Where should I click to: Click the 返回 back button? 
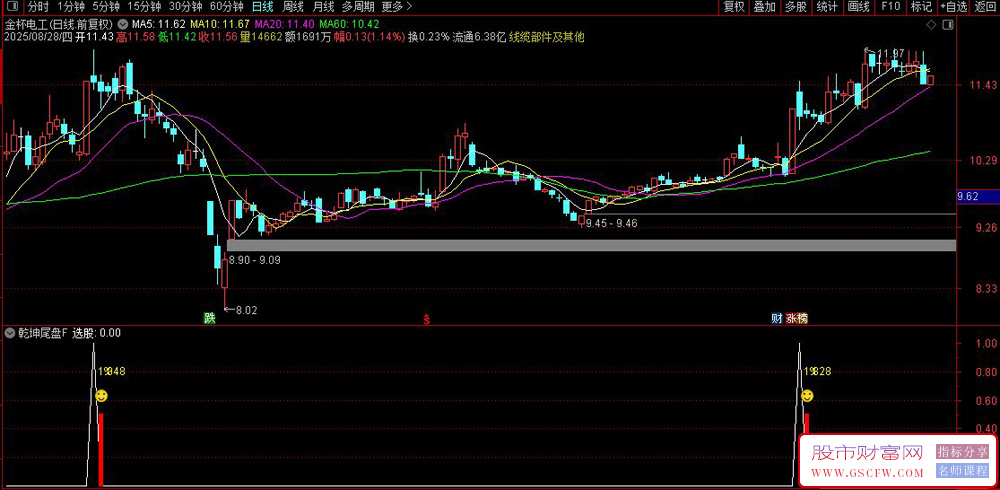coord(986,7)
